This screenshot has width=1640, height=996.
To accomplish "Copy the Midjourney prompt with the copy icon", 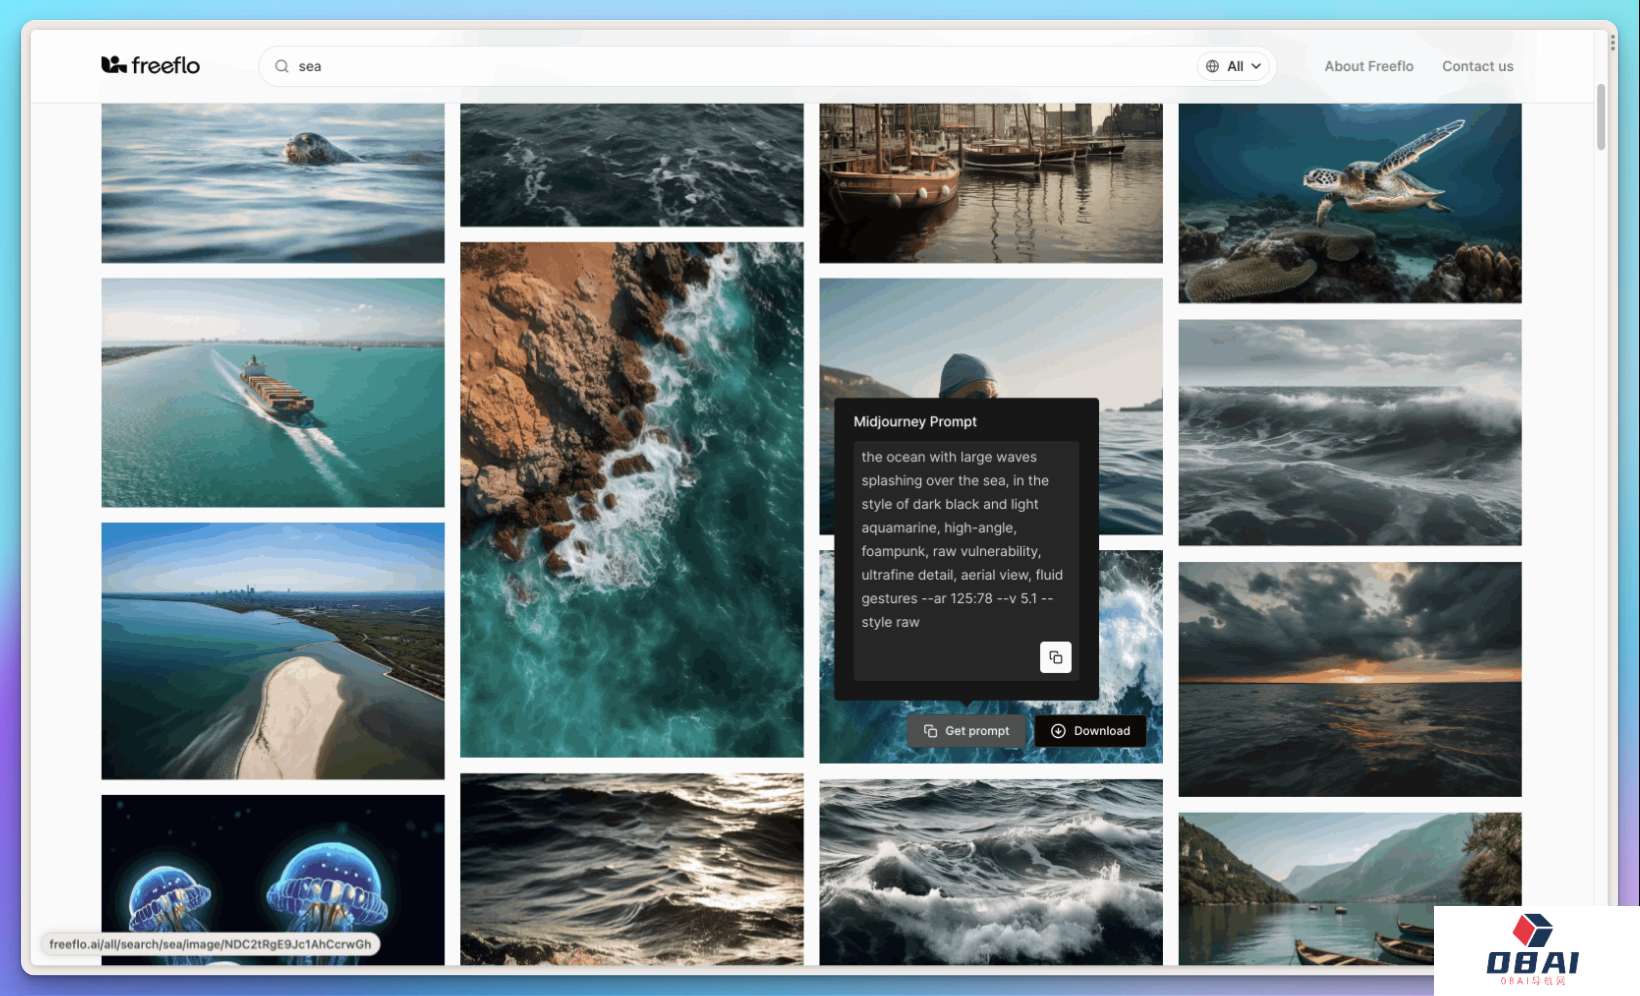I will click(x=1055, y=657).
